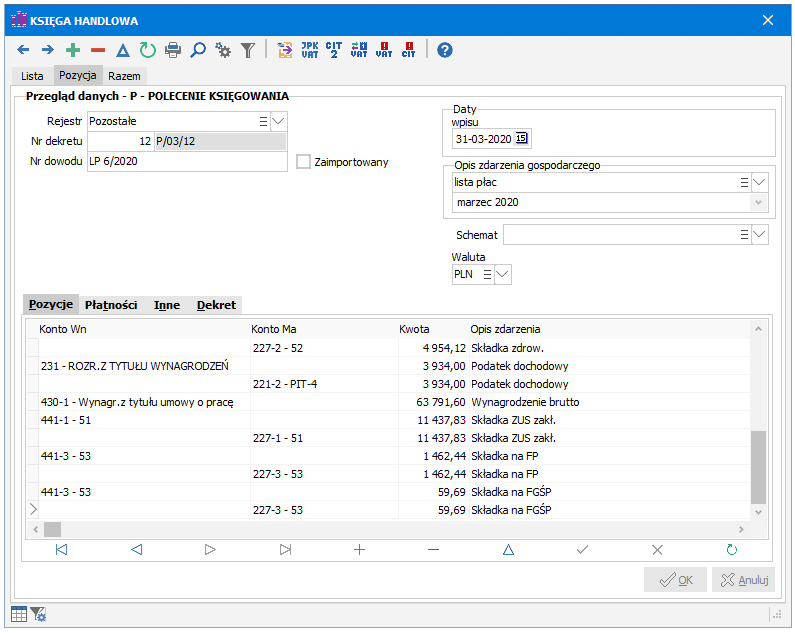Refresh data with green circular arrow toolbar icon
Viewport: 795px width, 633px height.
click(148, 50)
